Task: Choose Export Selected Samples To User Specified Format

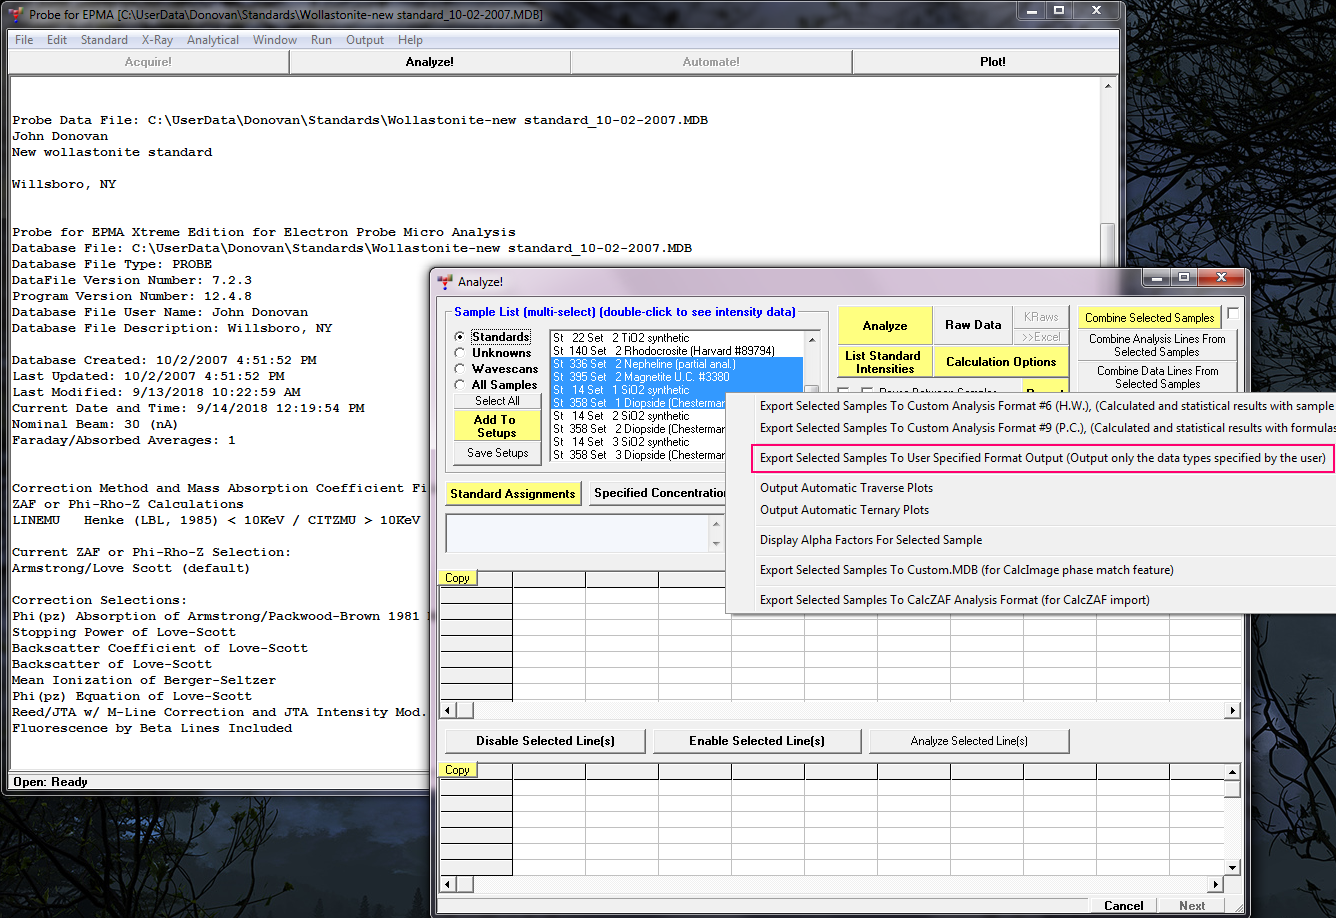Action: click(x=1042, y=458)
